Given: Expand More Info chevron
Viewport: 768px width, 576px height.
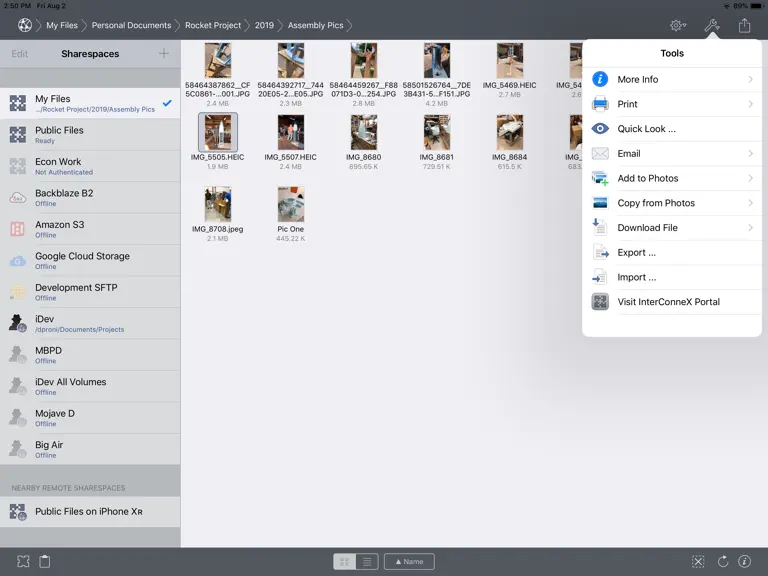Looking at the screenshot, I should tap(750, 79).
